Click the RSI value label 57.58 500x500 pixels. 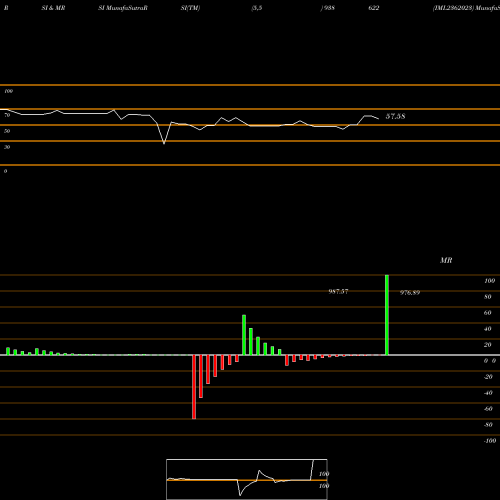pyautogui.click(x=395, y=116)
